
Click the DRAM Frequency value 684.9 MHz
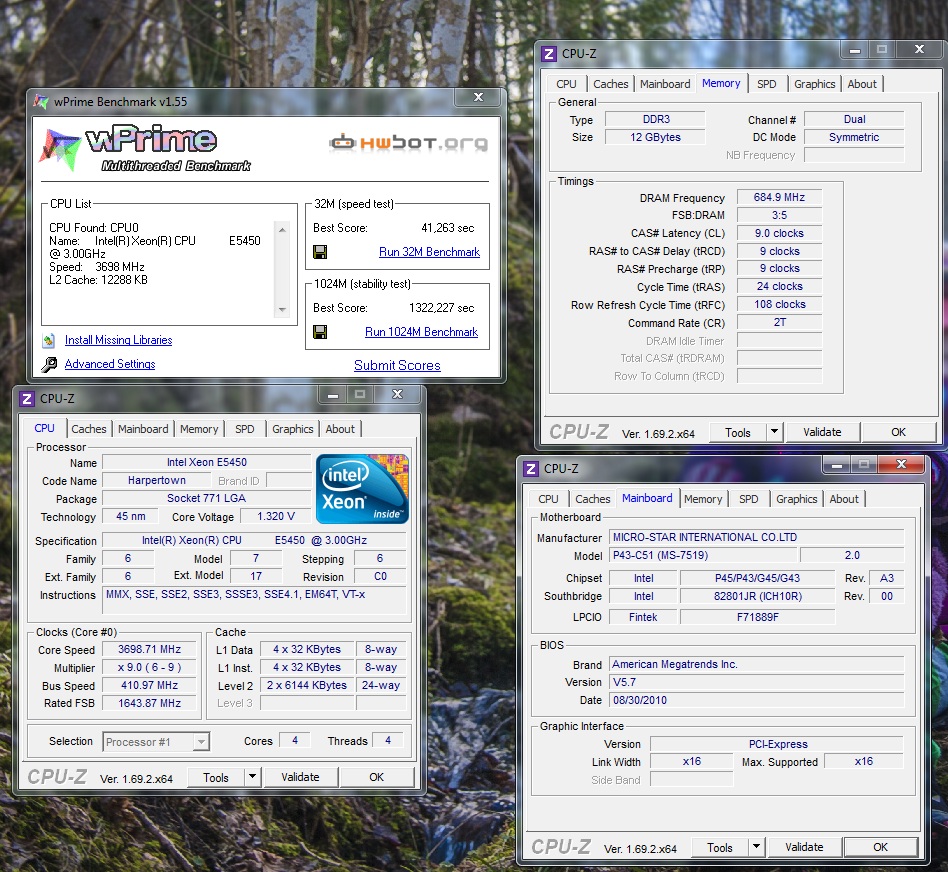(779, 197)
